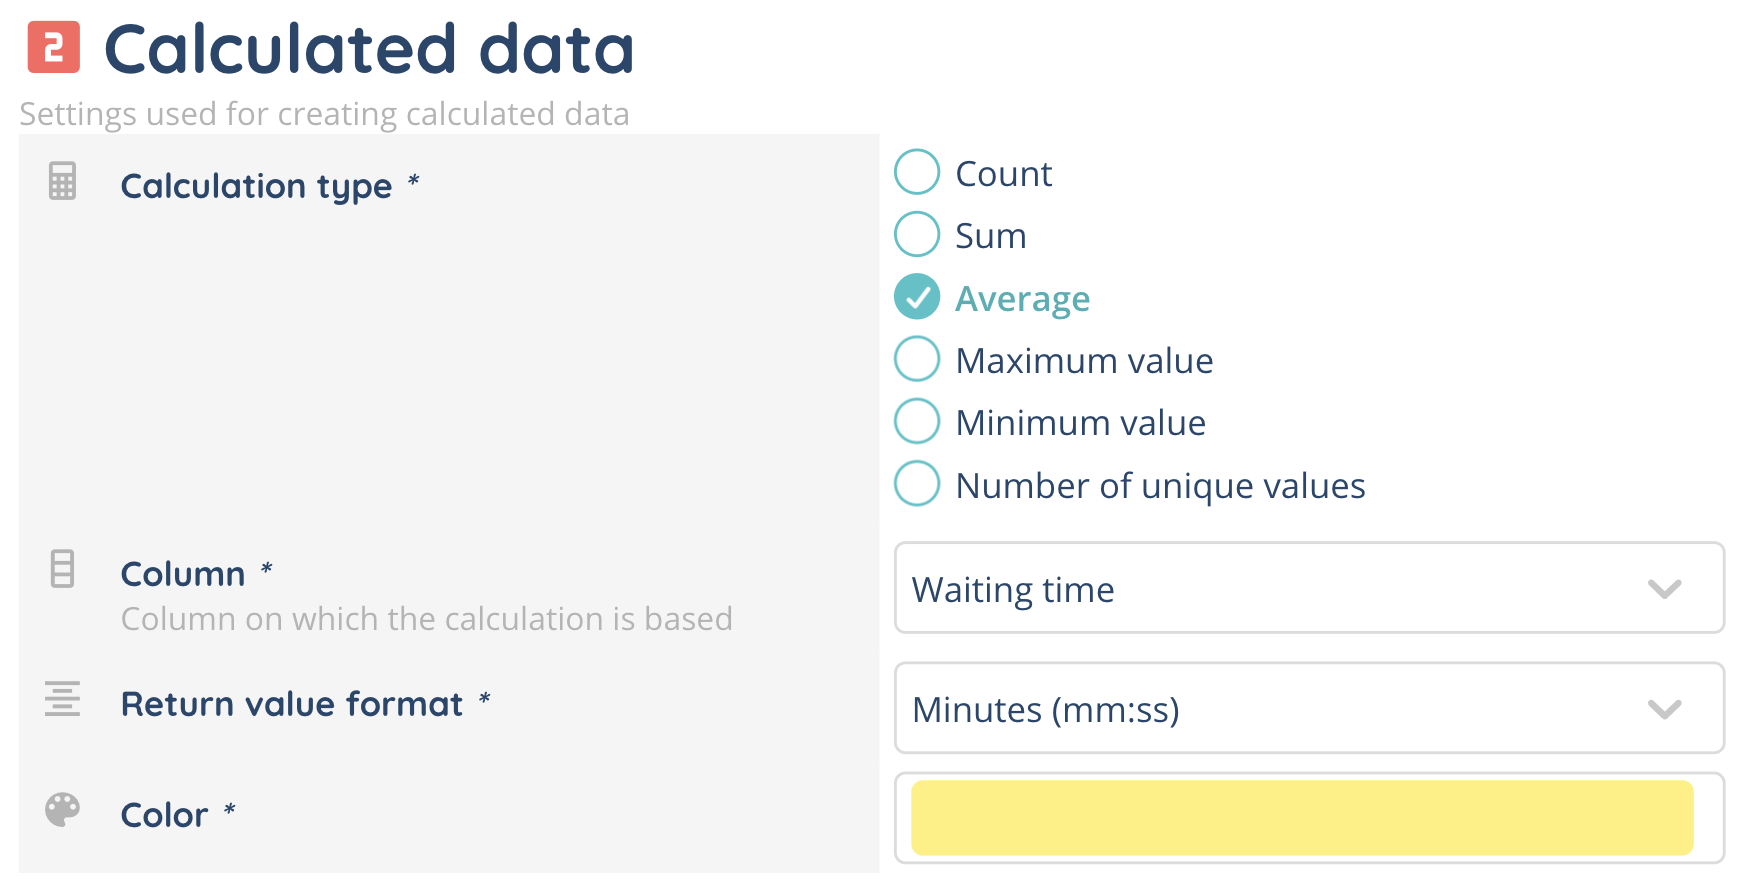Click the chevron arrow in Minutes format field
Image resolution: width=1748 pixels, height=890 pixels.
[1664, 709]
